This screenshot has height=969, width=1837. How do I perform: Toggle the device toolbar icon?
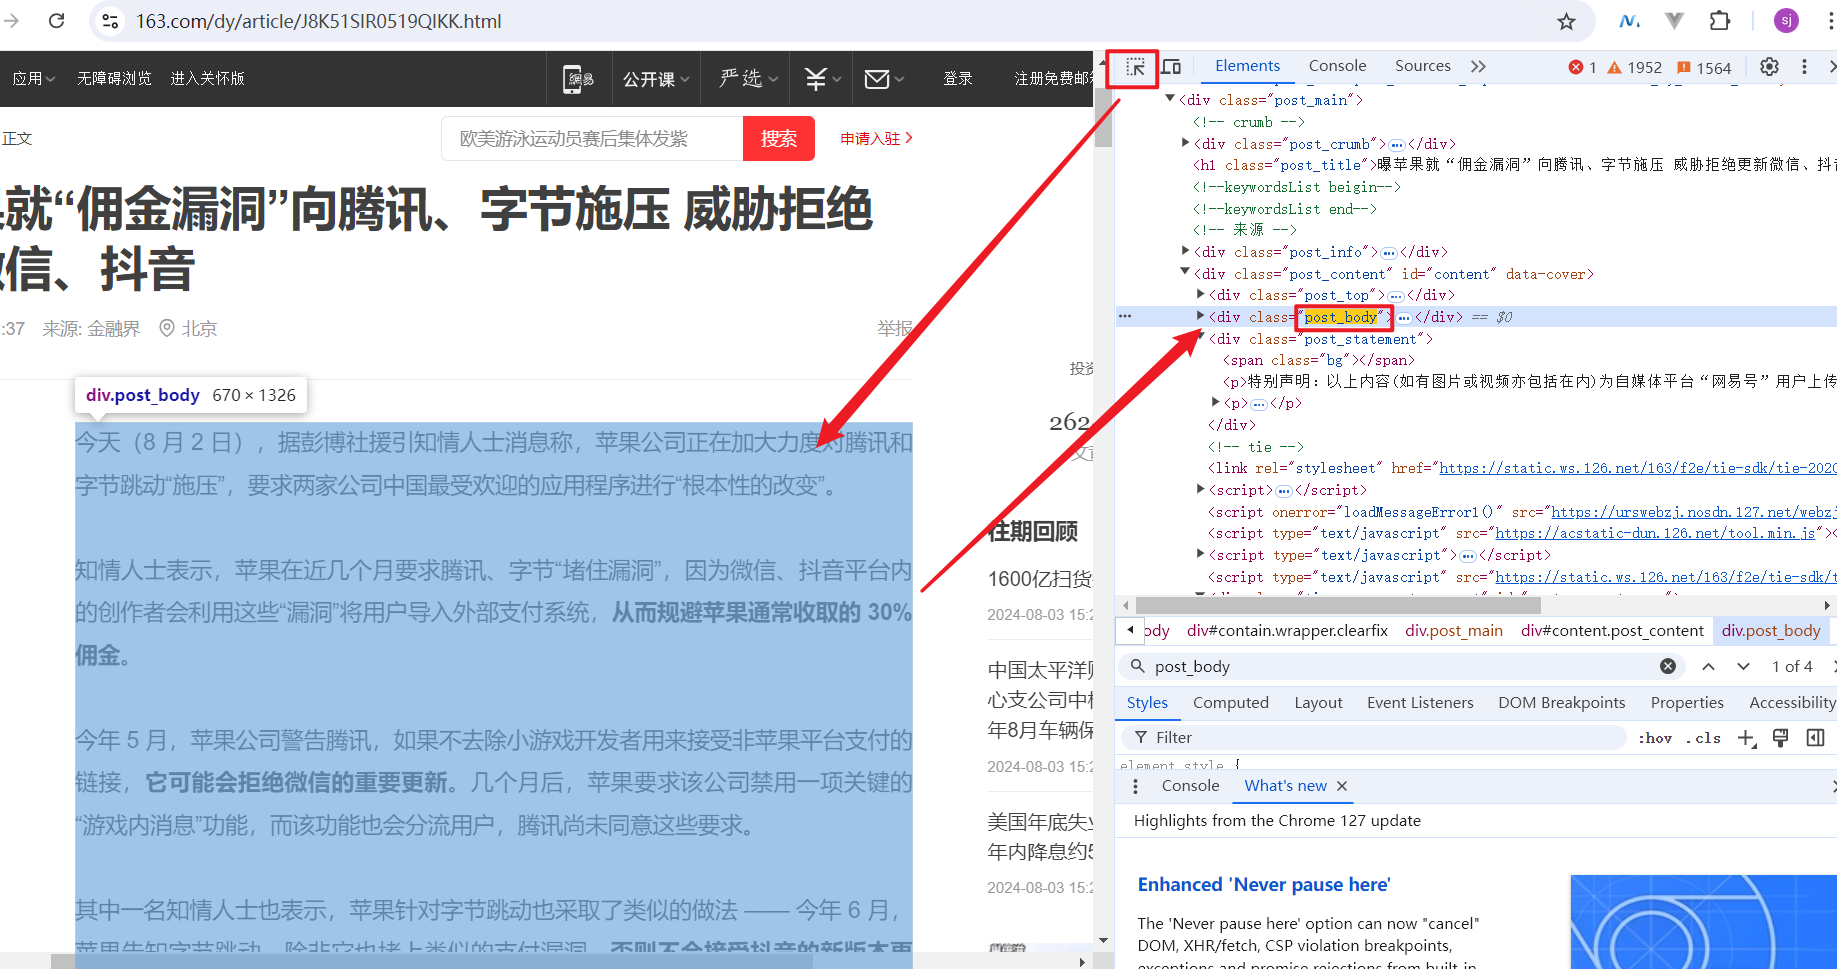click(1171, 67)
